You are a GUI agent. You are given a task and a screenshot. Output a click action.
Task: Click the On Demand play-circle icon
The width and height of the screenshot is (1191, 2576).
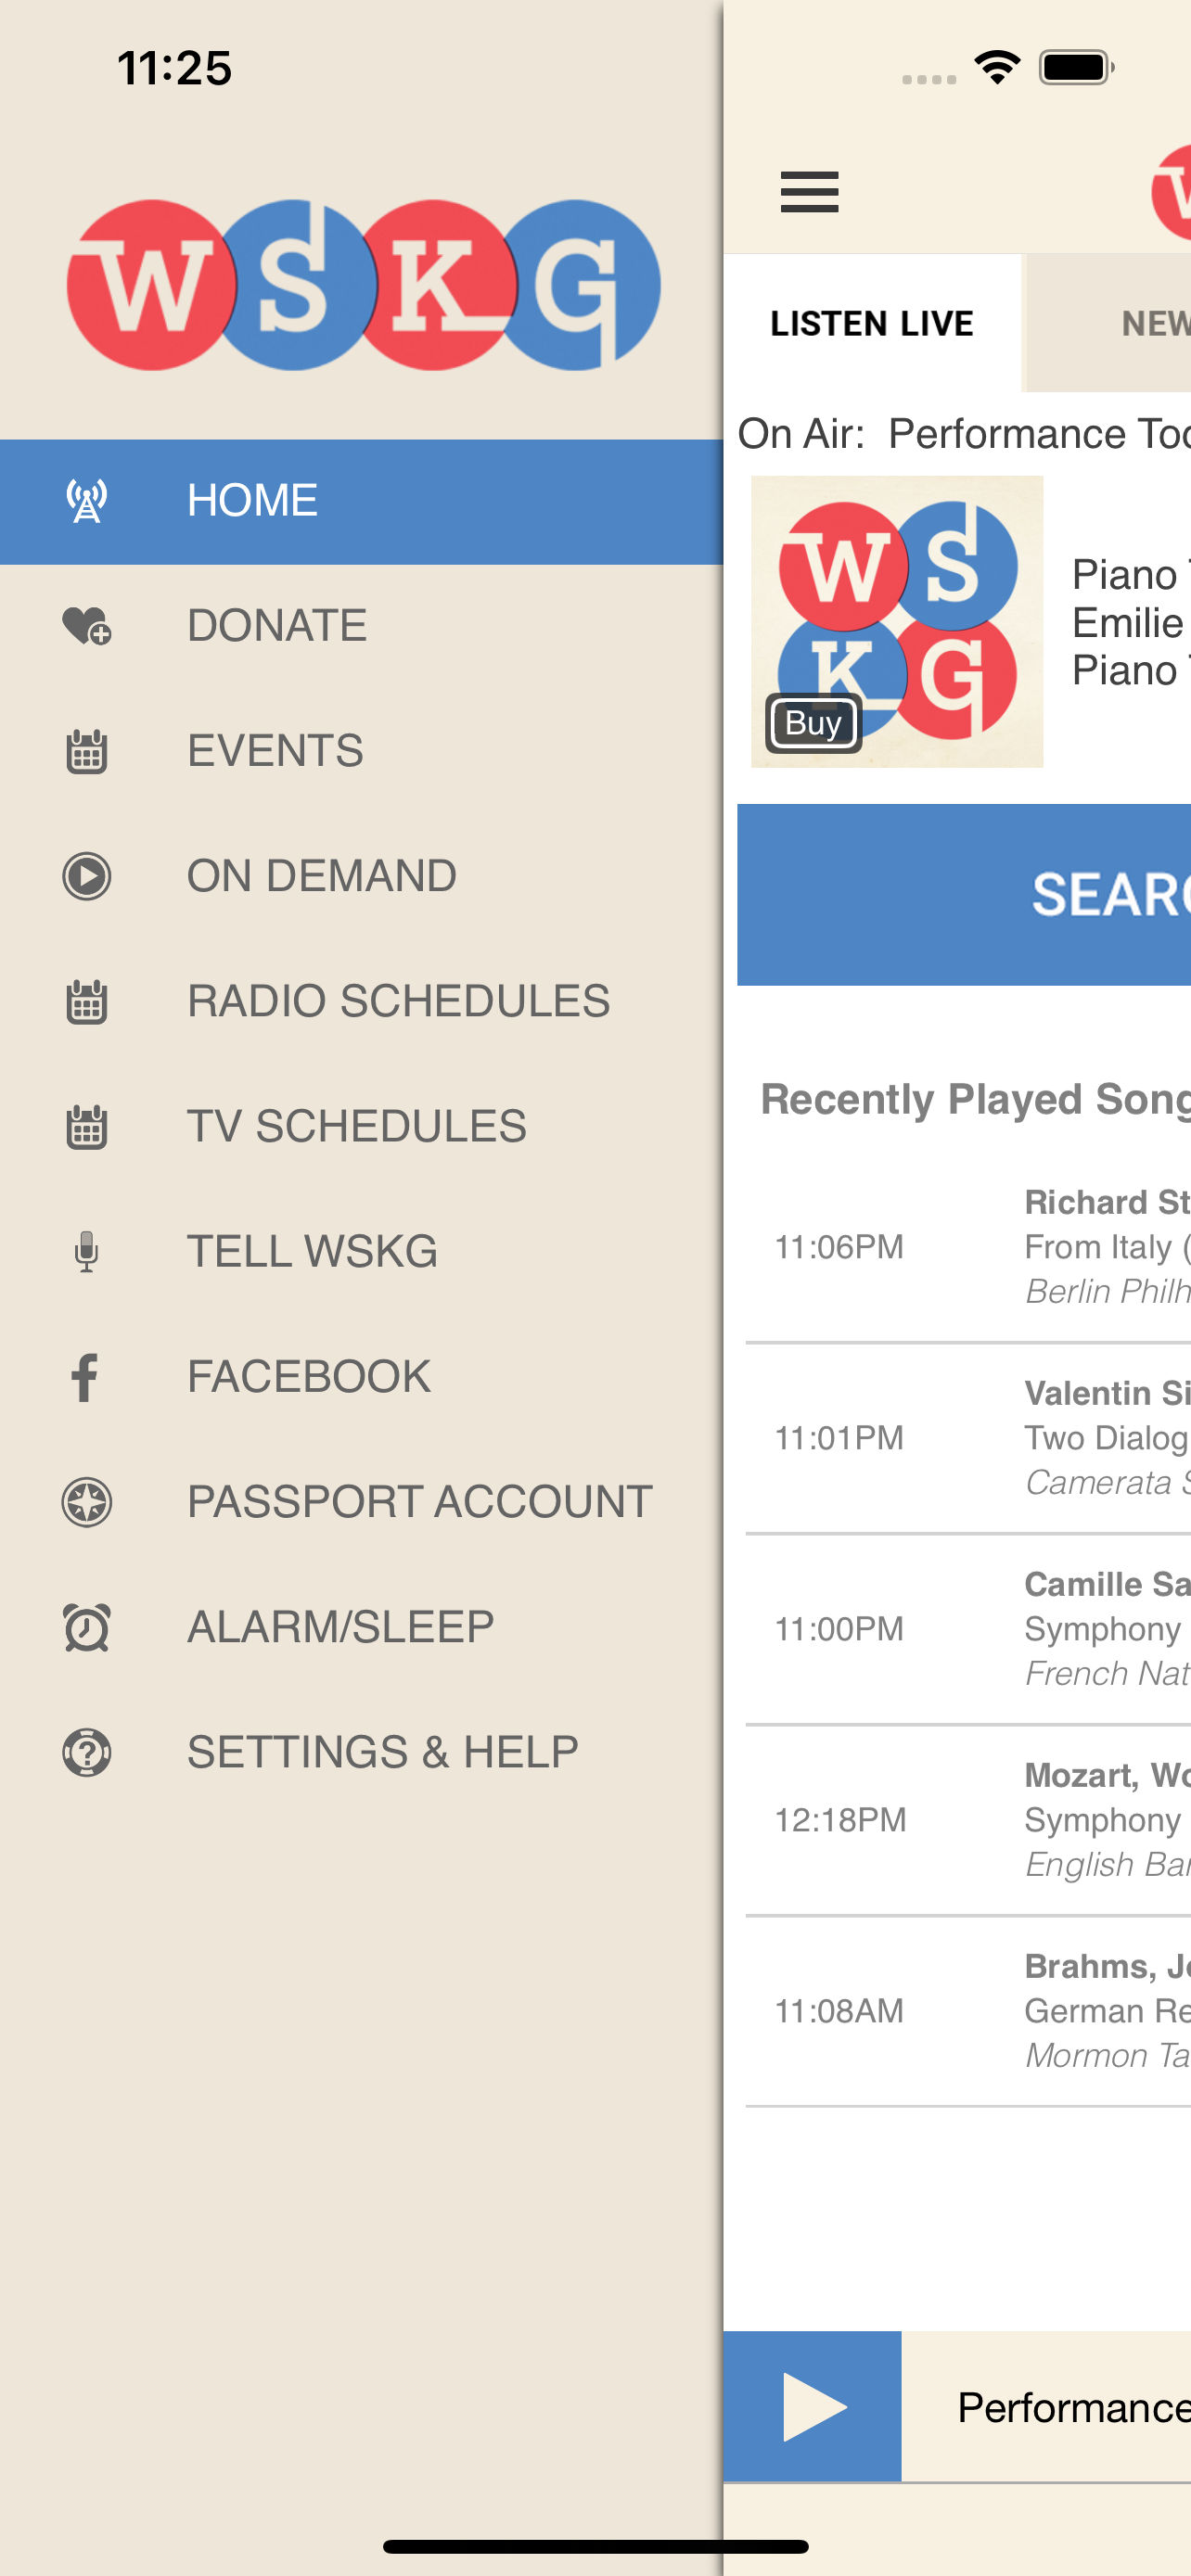[x=86, y=876]
